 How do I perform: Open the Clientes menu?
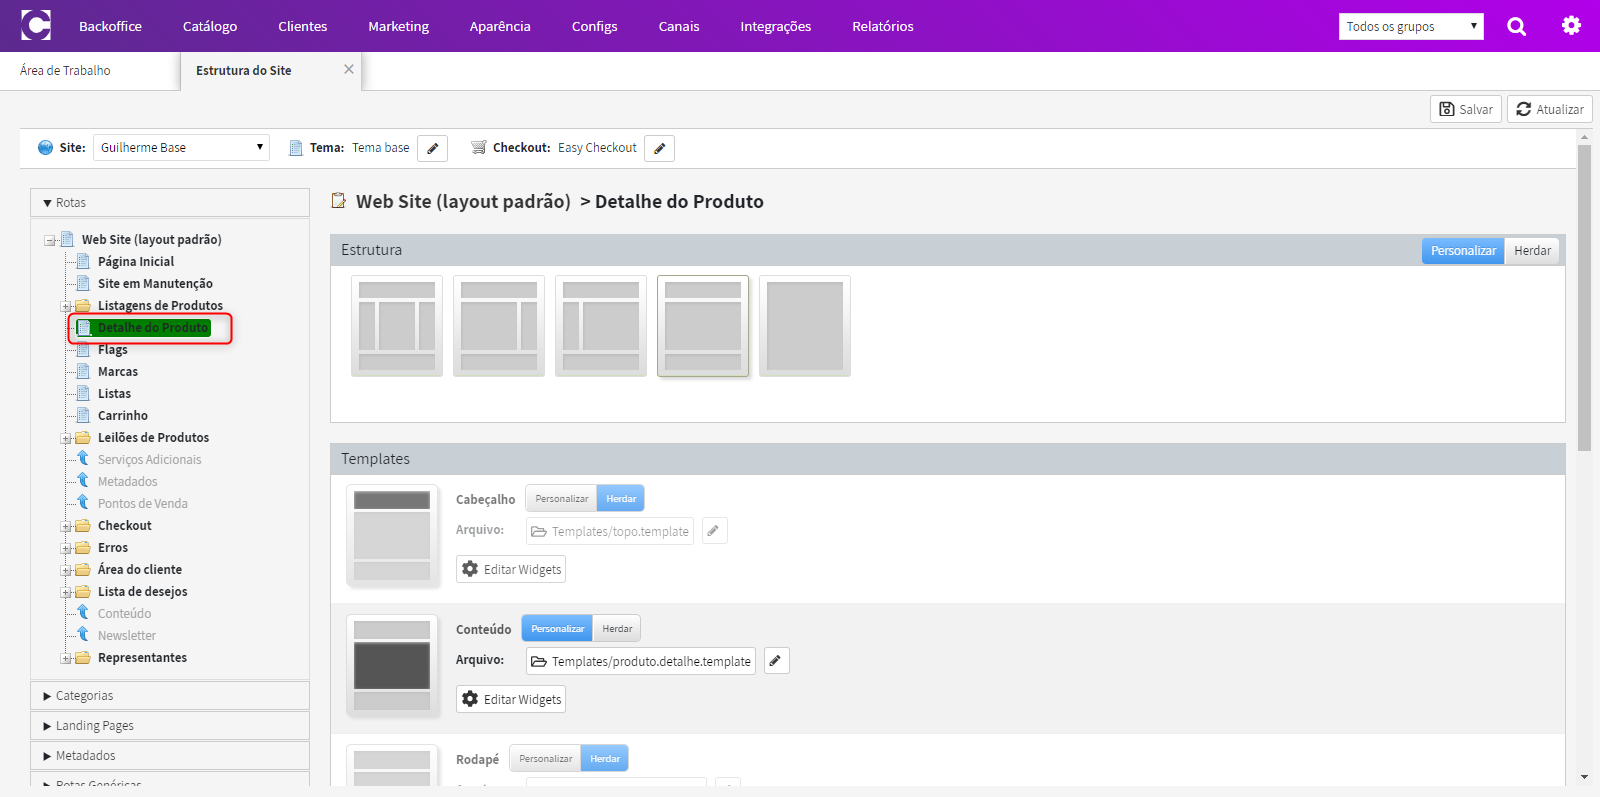pos(303,26)
